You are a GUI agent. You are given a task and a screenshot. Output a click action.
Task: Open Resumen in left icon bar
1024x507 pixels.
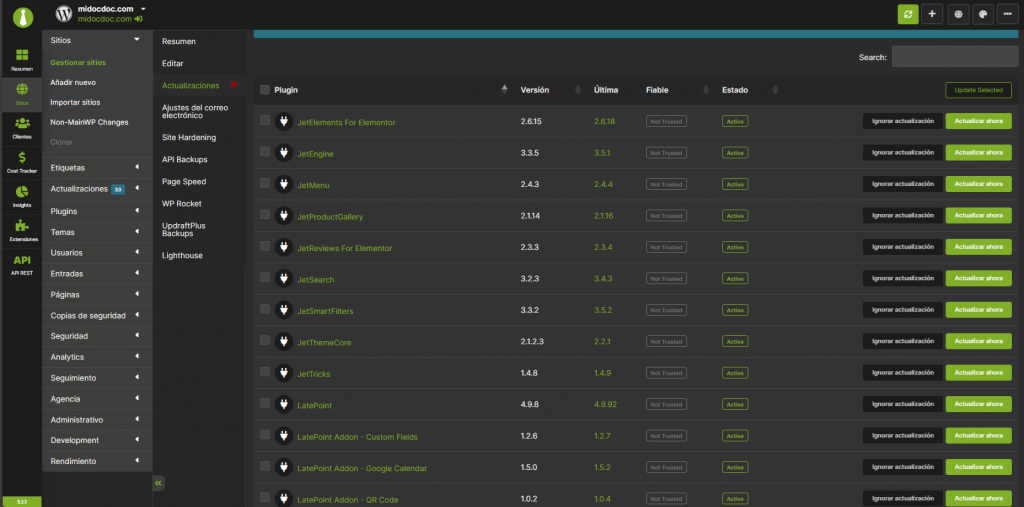22,59
